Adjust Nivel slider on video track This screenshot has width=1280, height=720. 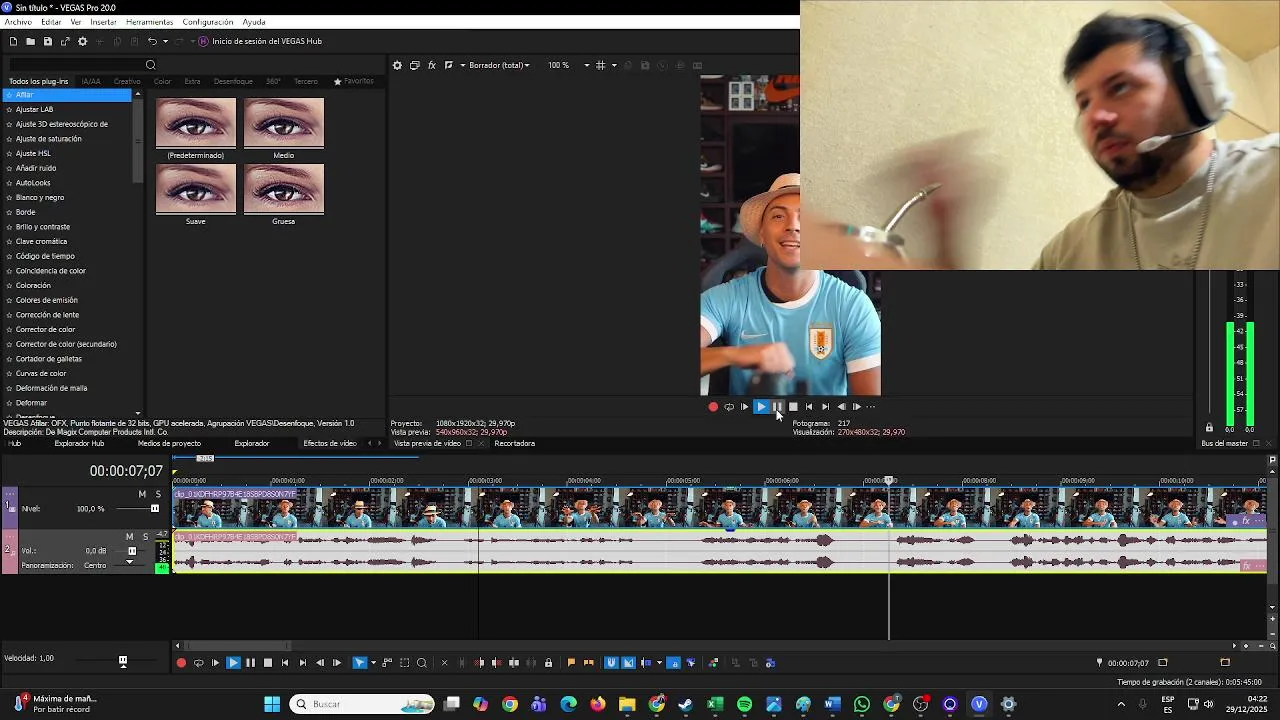154,508
